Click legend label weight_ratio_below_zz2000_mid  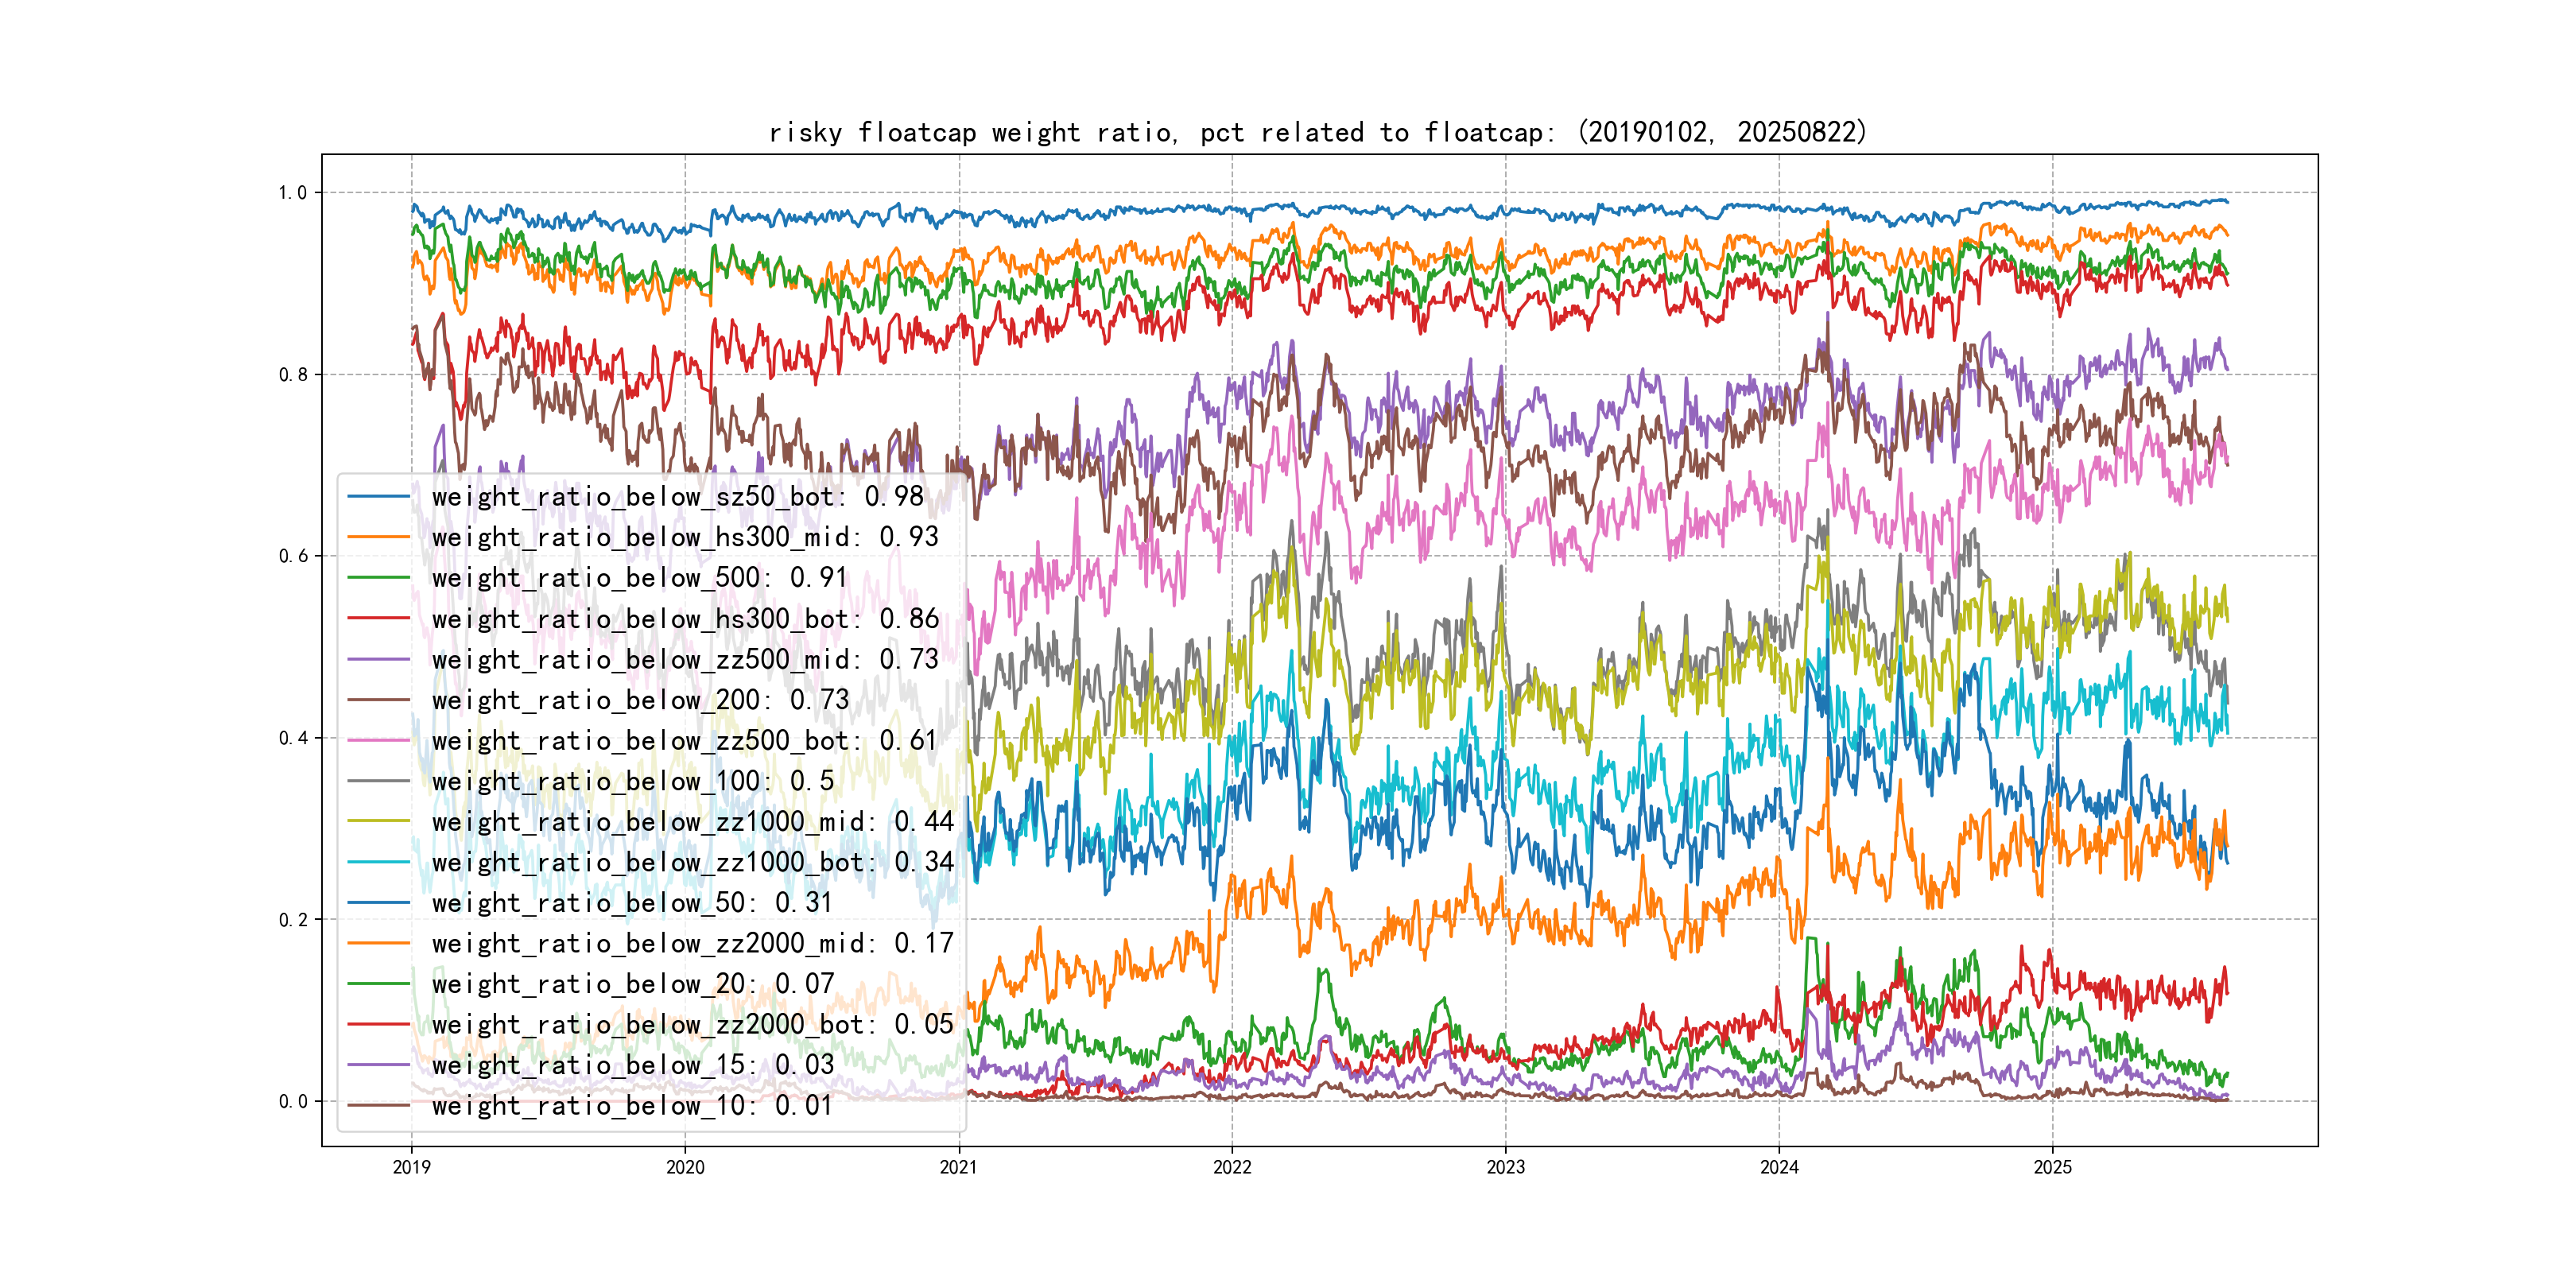(692, 943)
